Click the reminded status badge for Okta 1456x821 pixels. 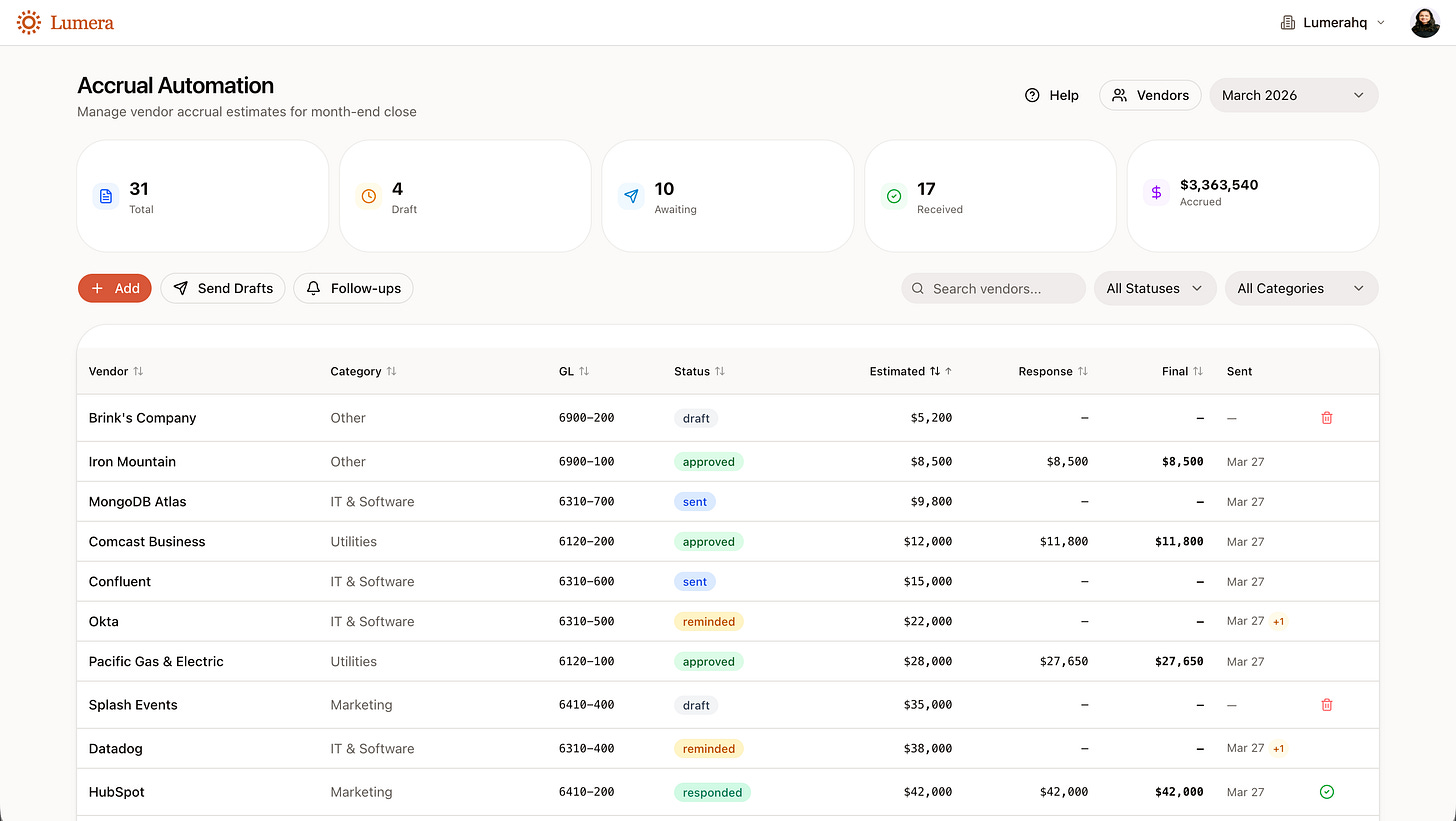pos(709,622)
